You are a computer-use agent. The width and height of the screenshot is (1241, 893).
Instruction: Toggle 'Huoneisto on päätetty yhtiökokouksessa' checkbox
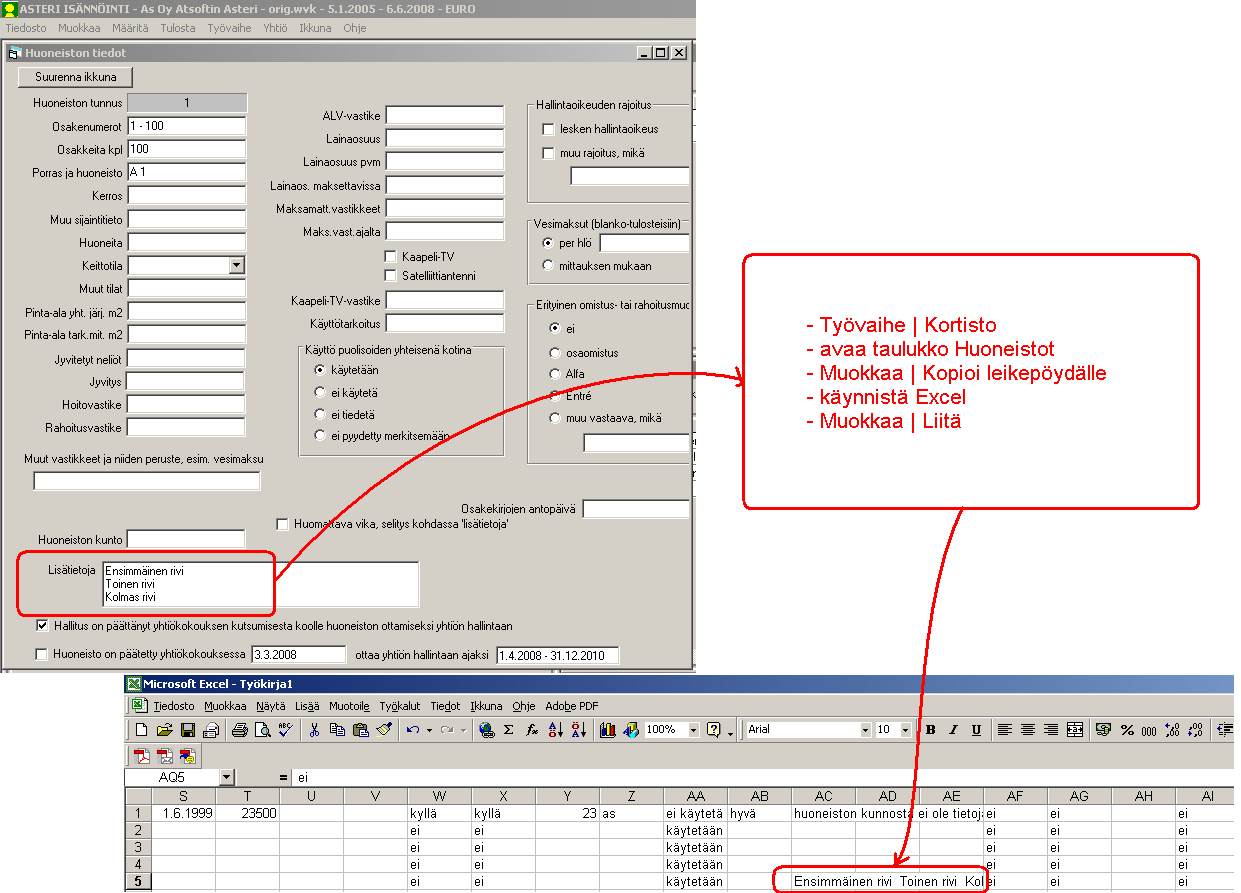click(x=42, y=655)
